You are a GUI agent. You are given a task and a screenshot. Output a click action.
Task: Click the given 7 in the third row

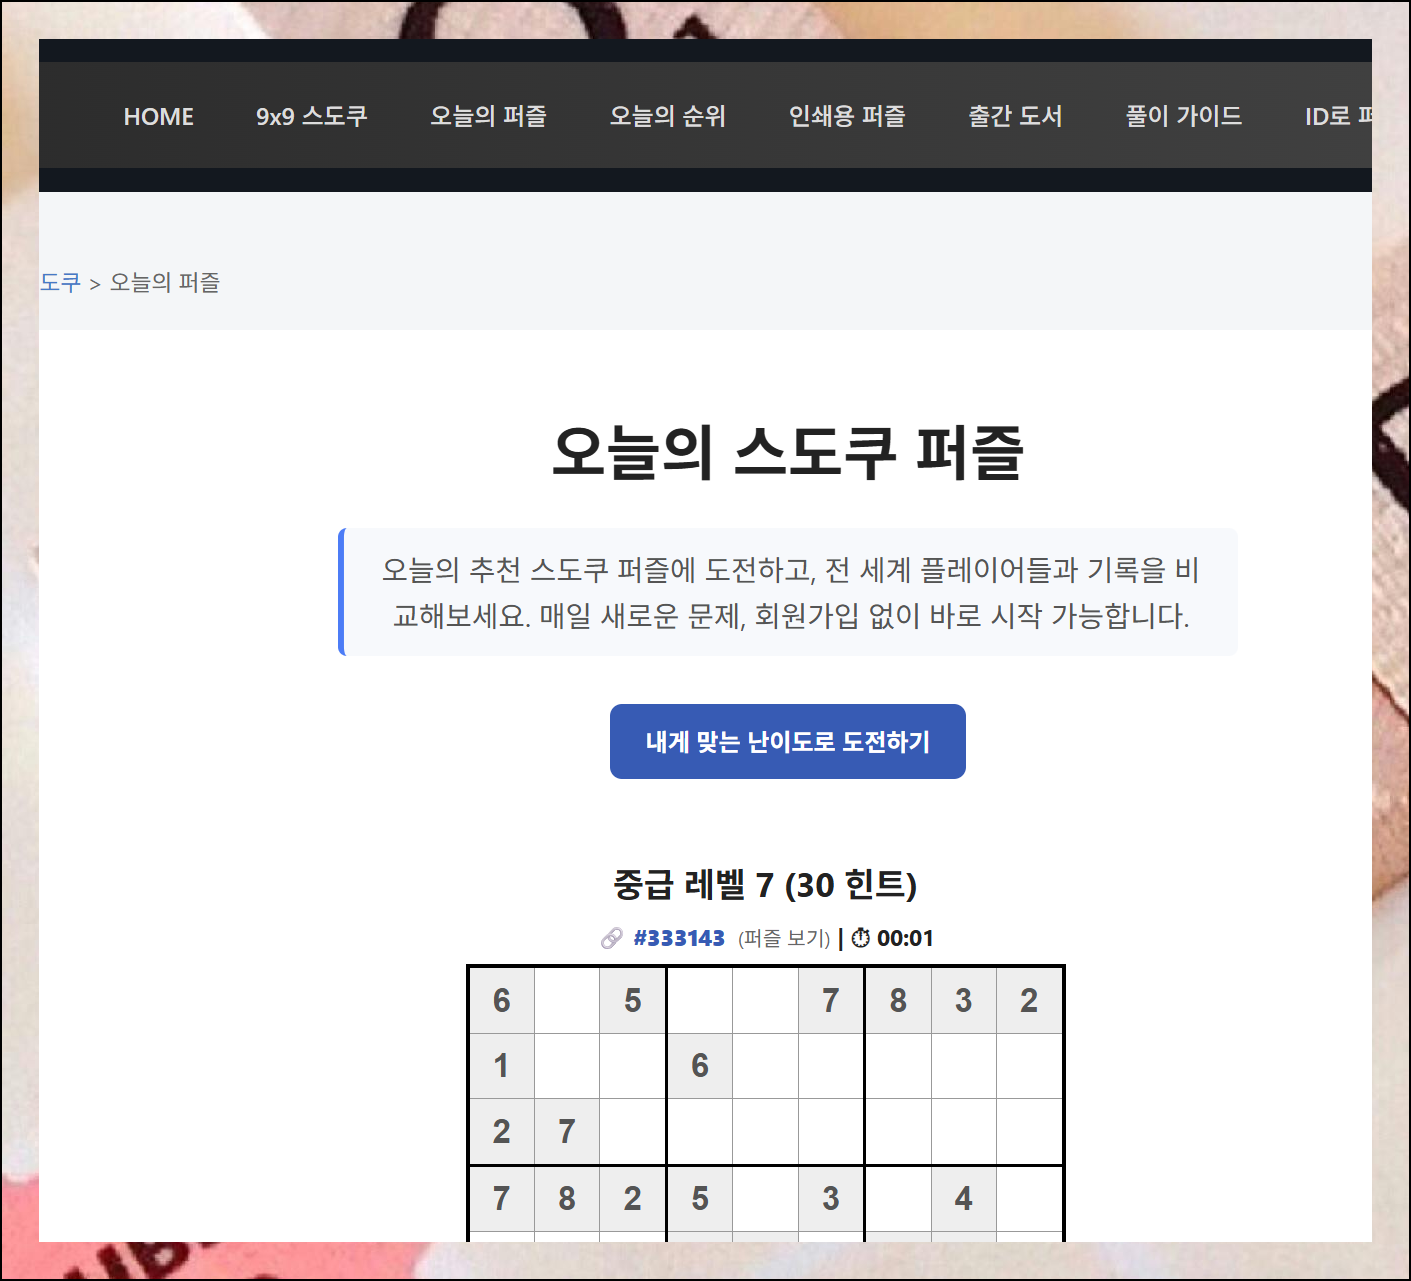point(567,1132)
